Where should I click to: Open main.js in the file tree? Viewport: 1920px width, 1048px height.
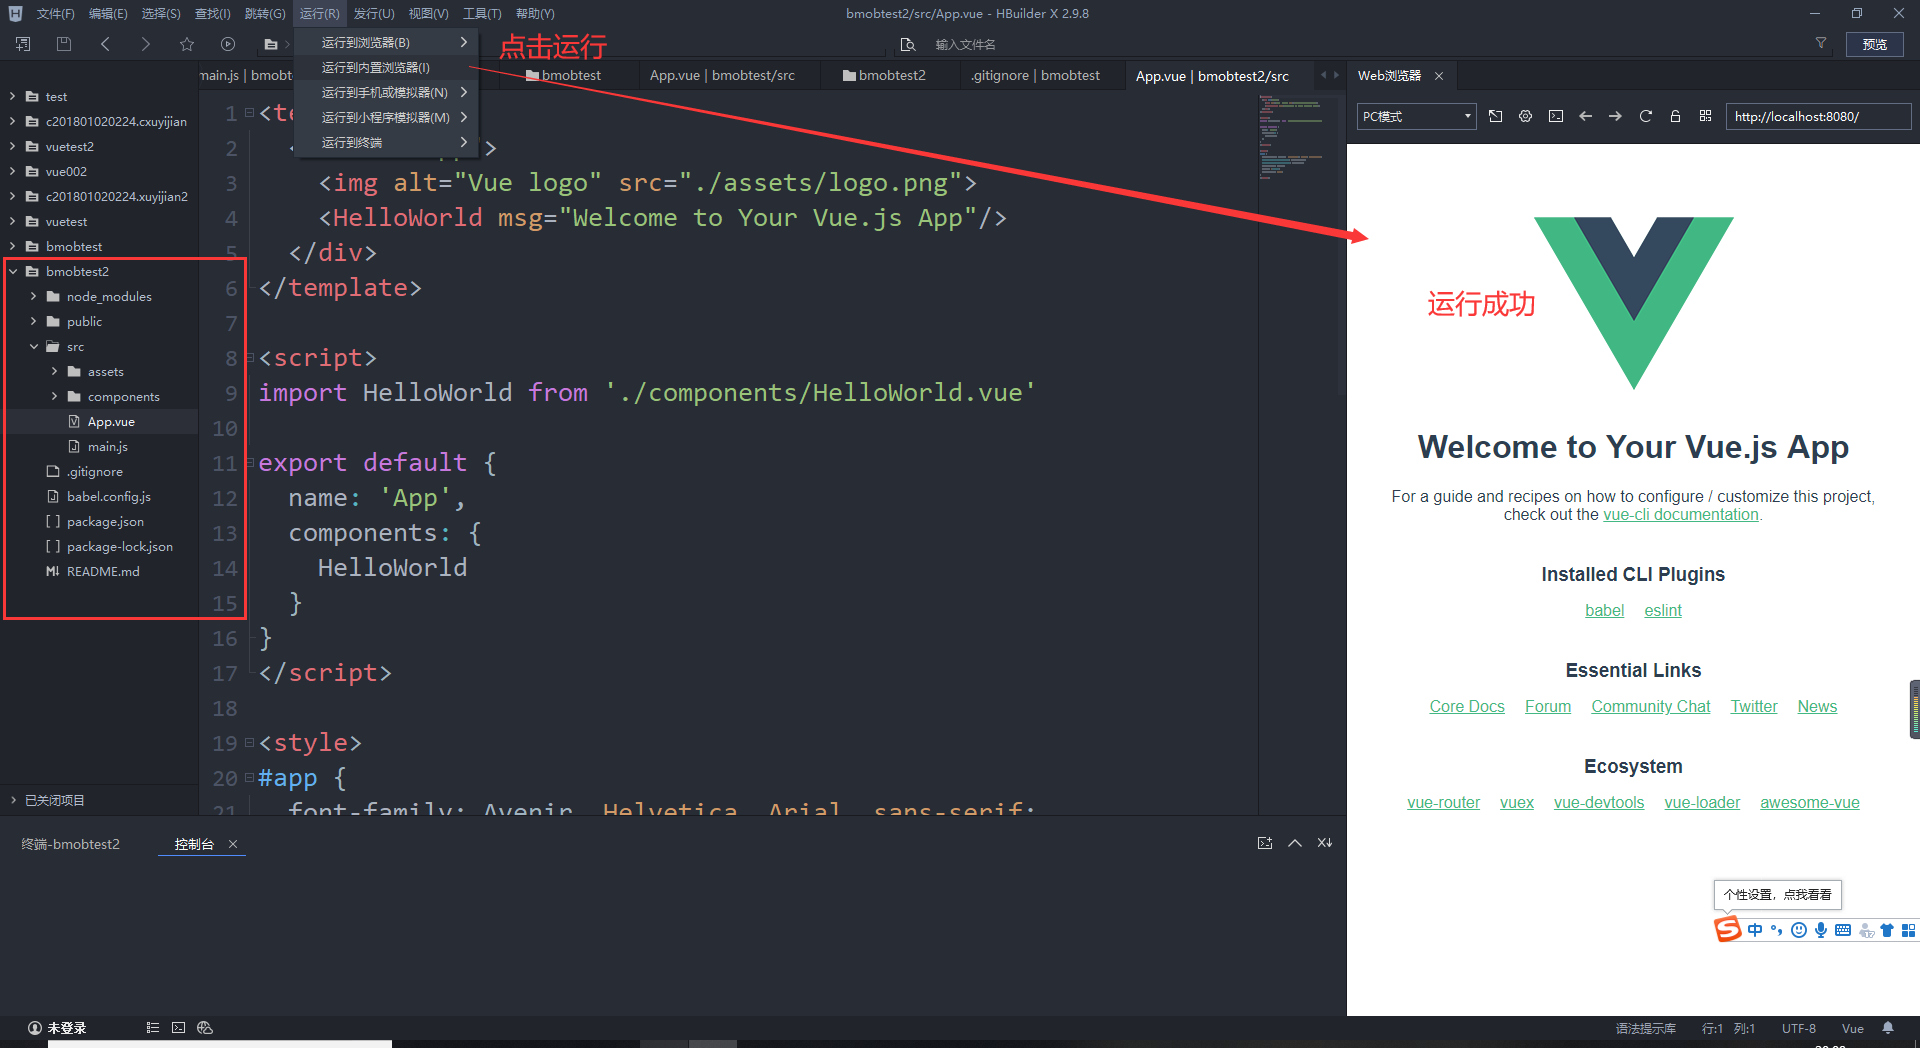[x=107, y=446]
